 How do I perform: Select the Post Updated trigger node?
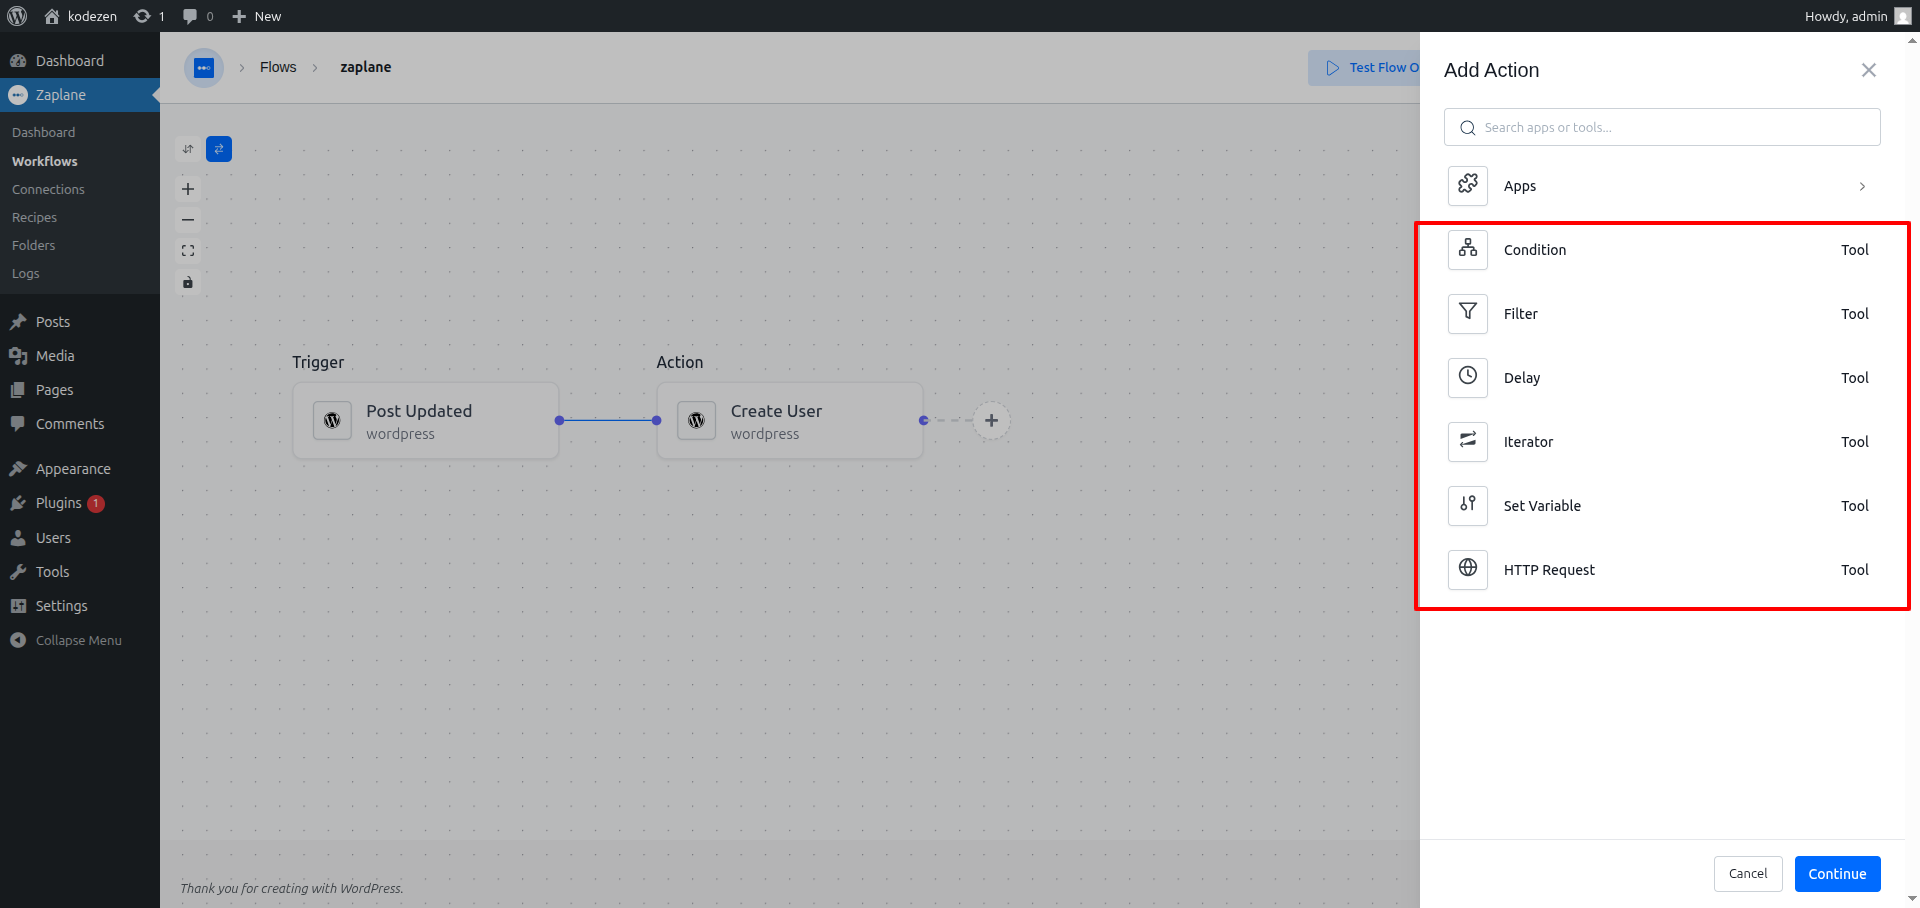425,421
